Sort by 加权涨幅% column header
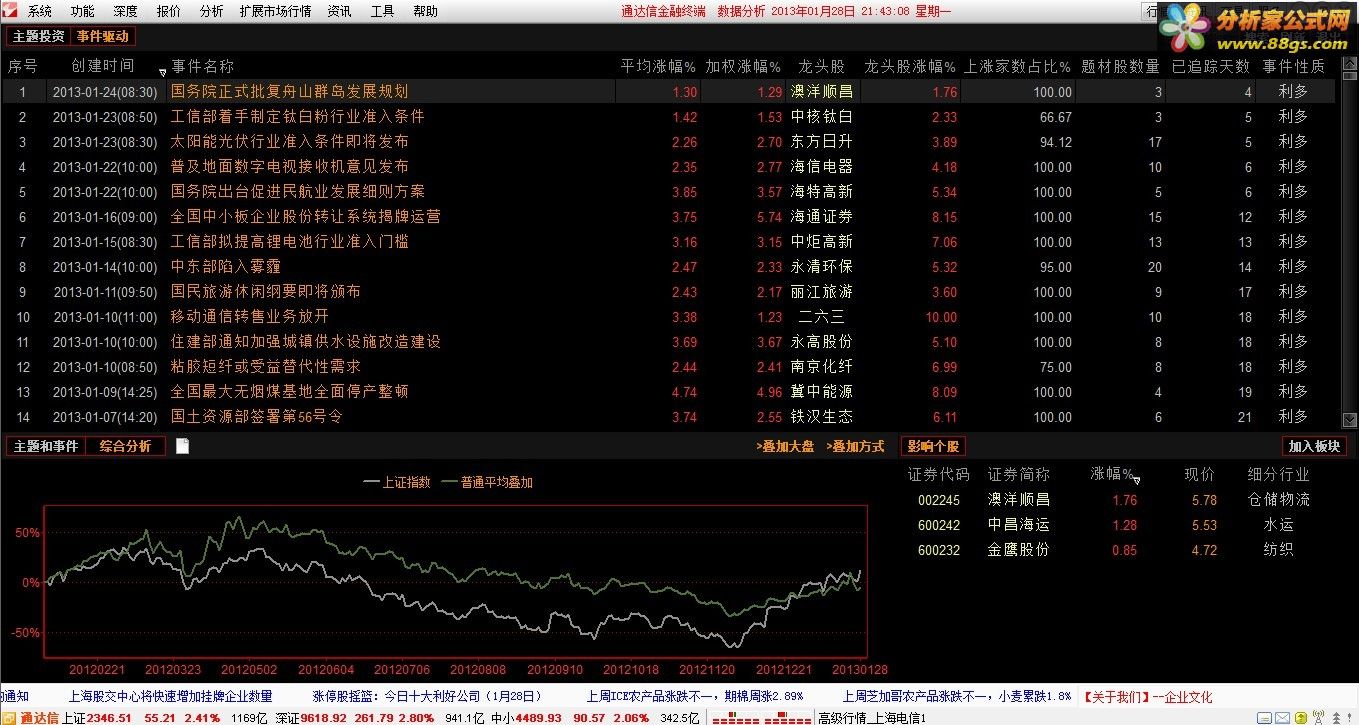Viewport: 1359px width, 725px height. (743, 66)
